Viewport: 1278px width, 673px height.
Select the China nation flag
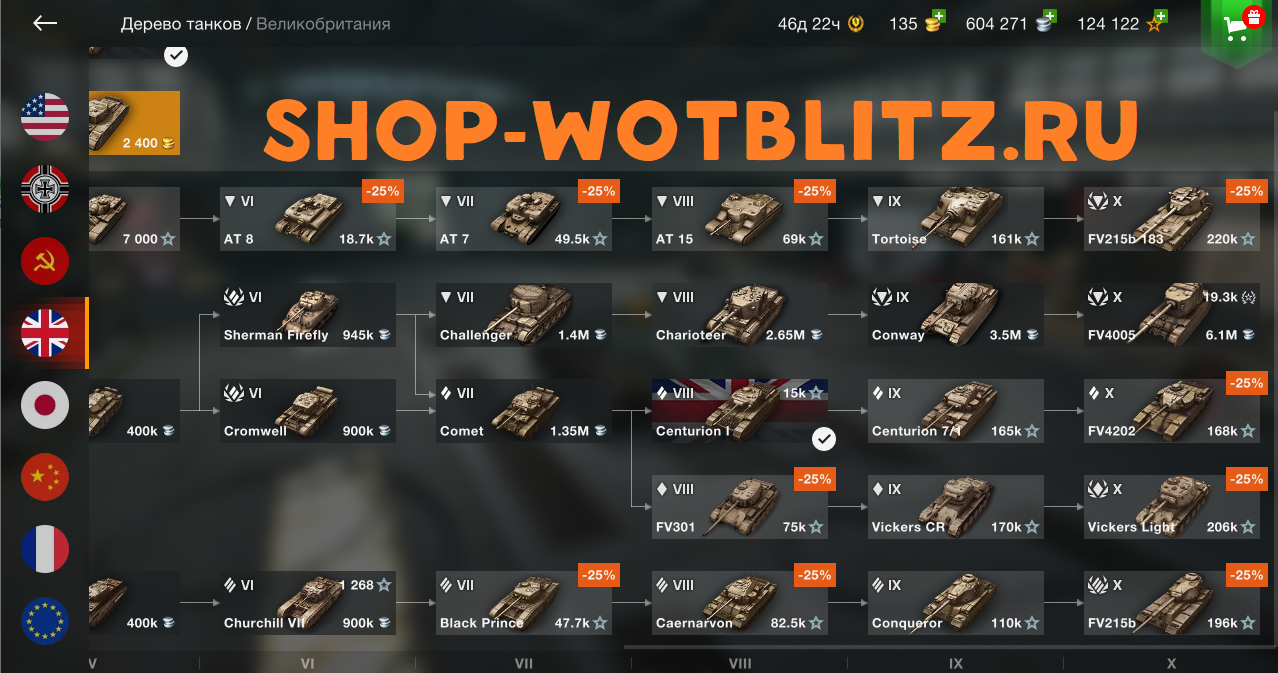point(45,477)
